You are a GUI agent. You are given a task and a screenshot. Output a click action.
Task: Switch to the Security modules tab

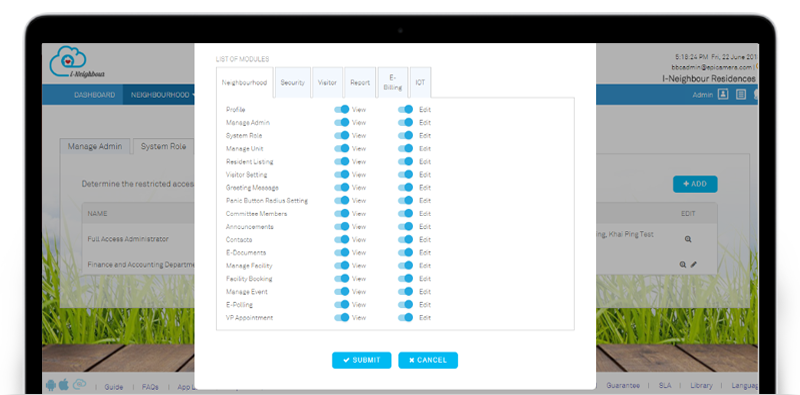(292, 82)
